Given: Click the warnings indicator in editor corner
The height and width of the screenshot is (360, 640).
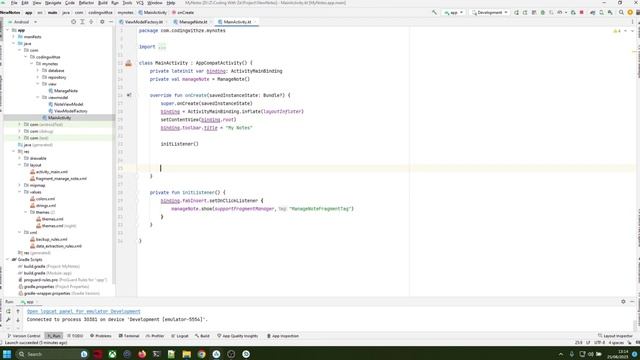Looking at the screenshot, I should click(617, 31).
